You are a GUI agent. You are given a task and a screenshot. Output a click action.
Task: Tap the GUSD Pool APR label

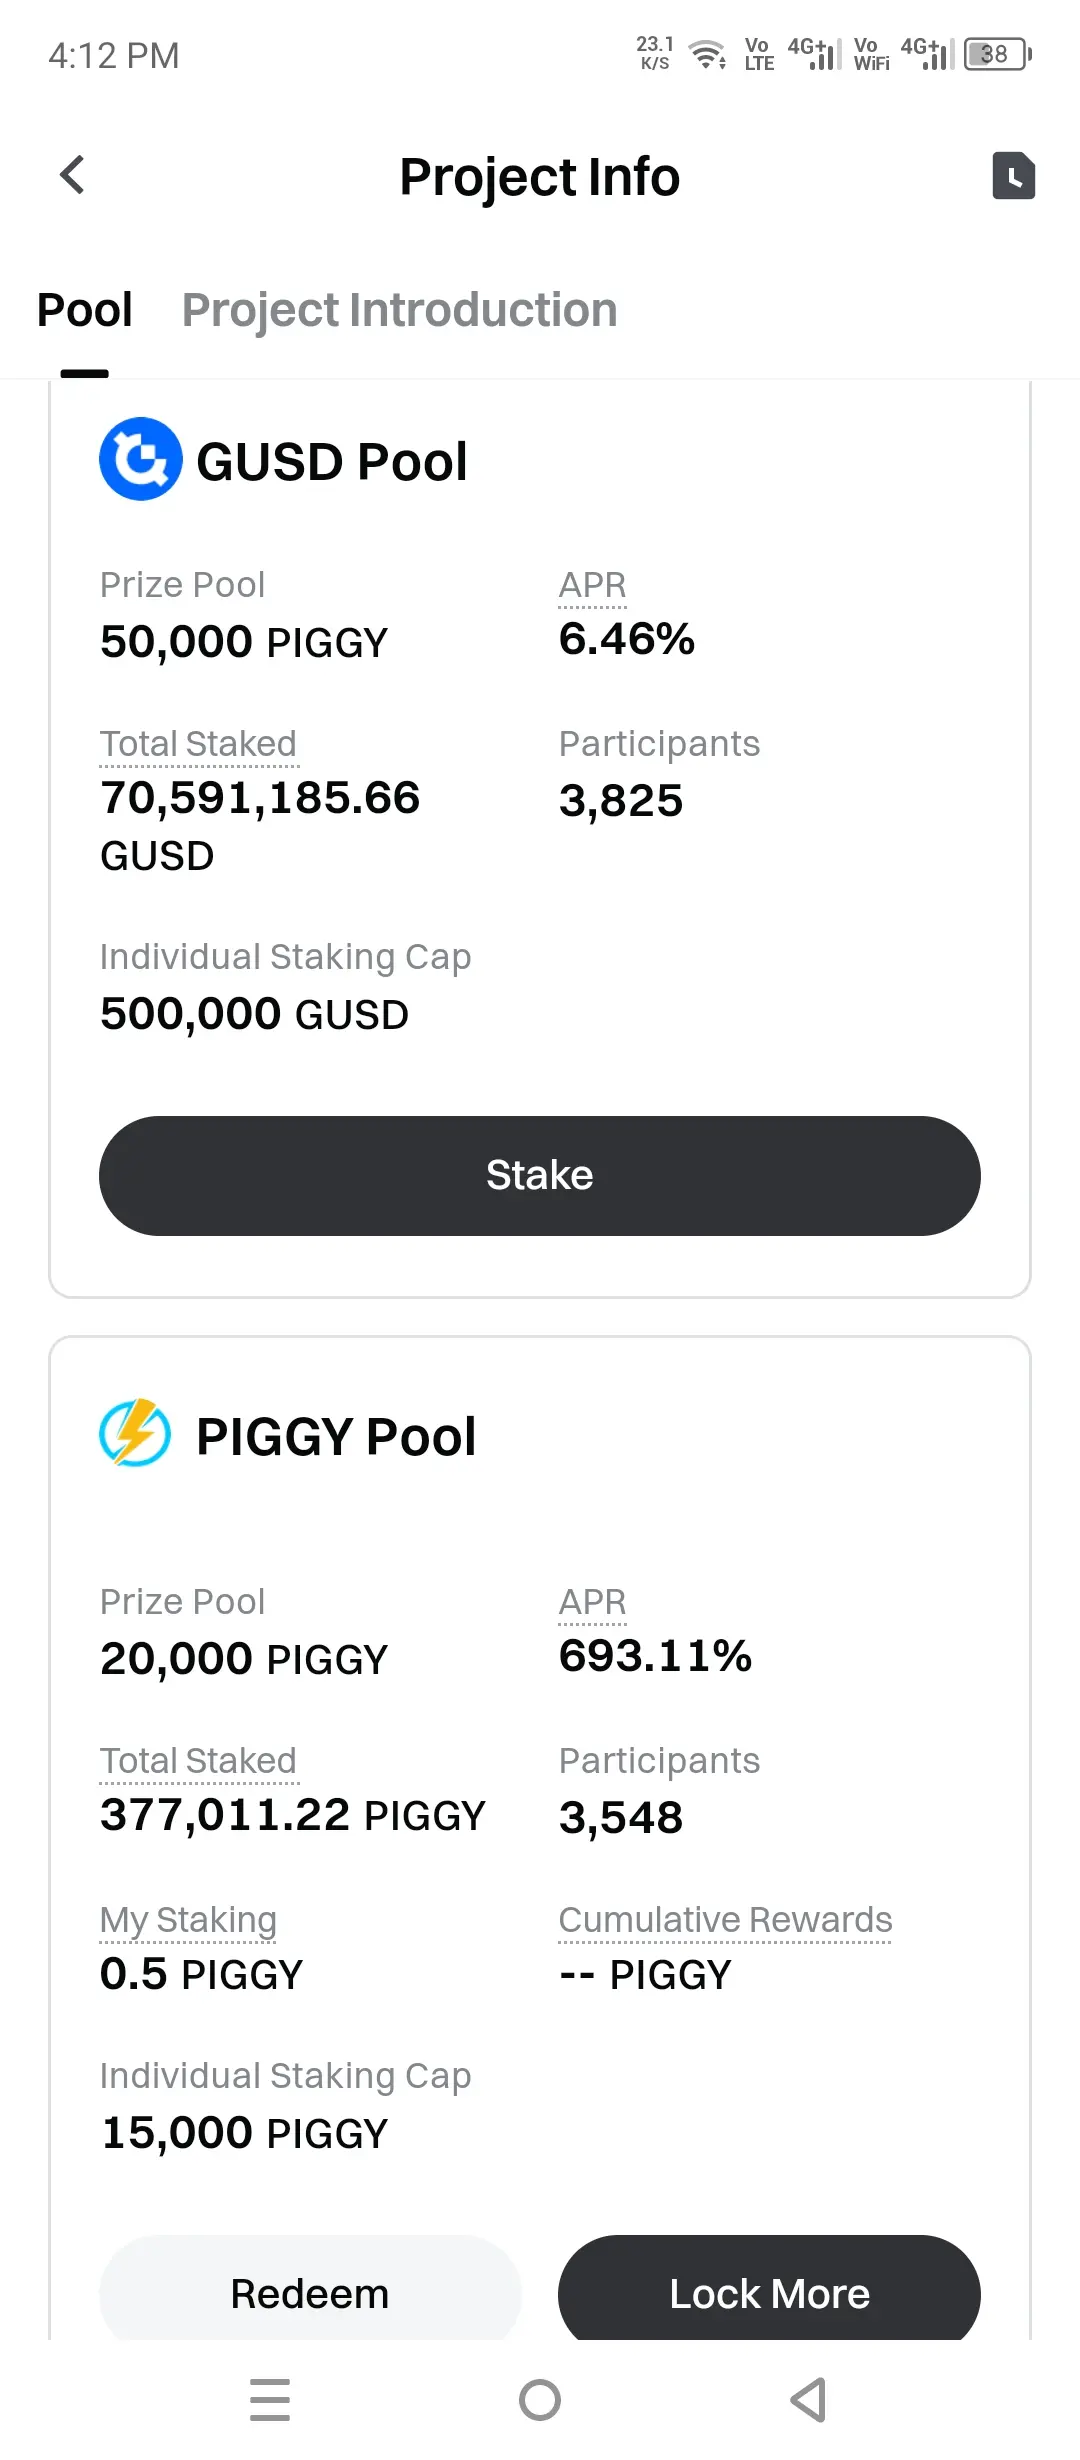click(x=592, y=585)
